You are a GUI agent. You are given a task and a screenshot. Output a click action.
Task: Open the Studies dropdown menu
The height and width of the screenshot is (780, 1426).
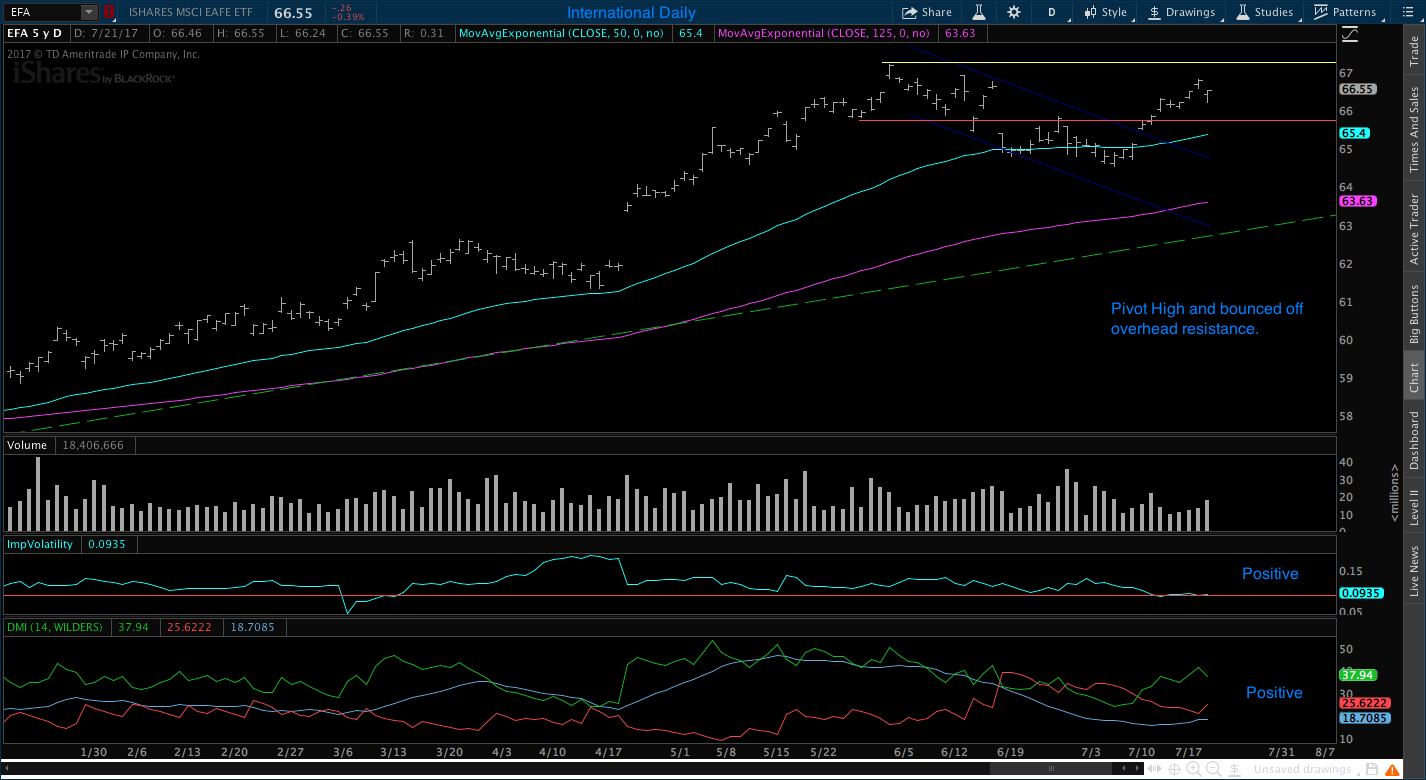pyautogui.click(x=1265, y=12)
